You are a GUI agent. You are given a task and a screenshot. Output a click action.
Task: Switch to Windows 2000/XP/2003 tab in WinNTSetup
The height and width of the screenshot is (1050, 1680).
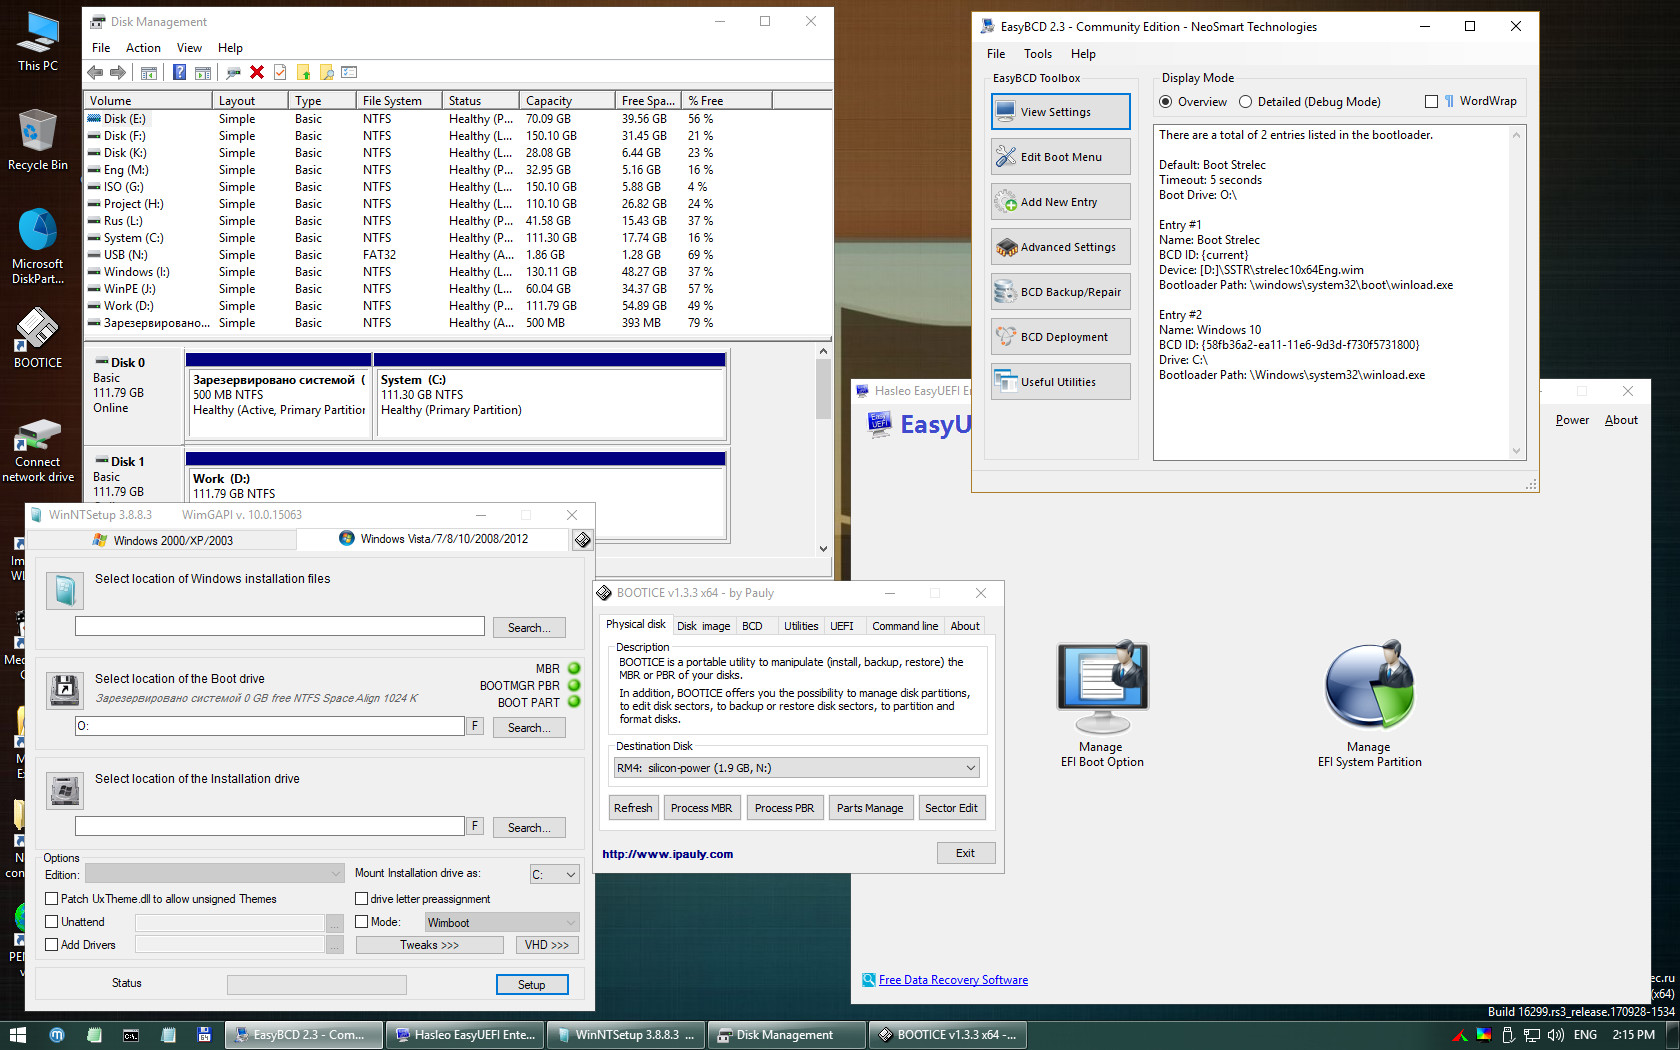162,540
